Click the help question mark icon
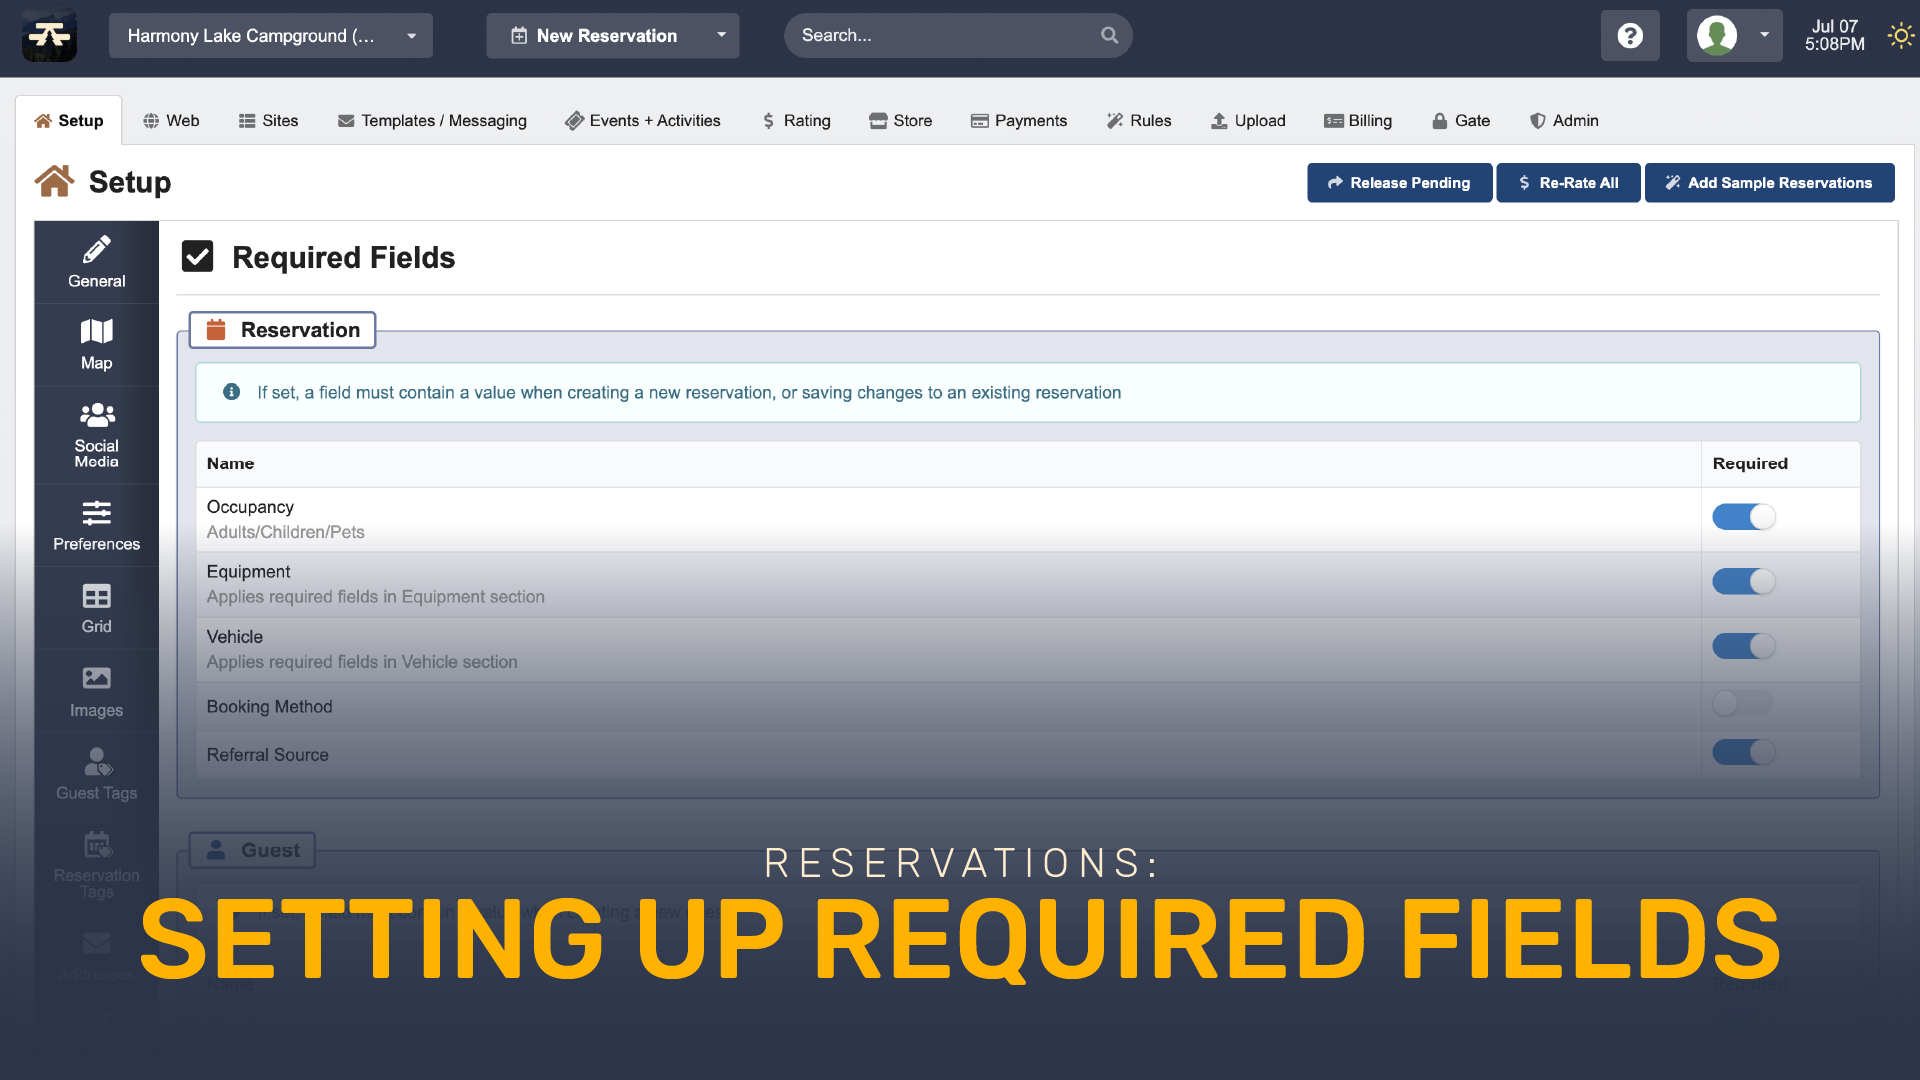Screen dimensions: 1920x1080 [1630, 36]
